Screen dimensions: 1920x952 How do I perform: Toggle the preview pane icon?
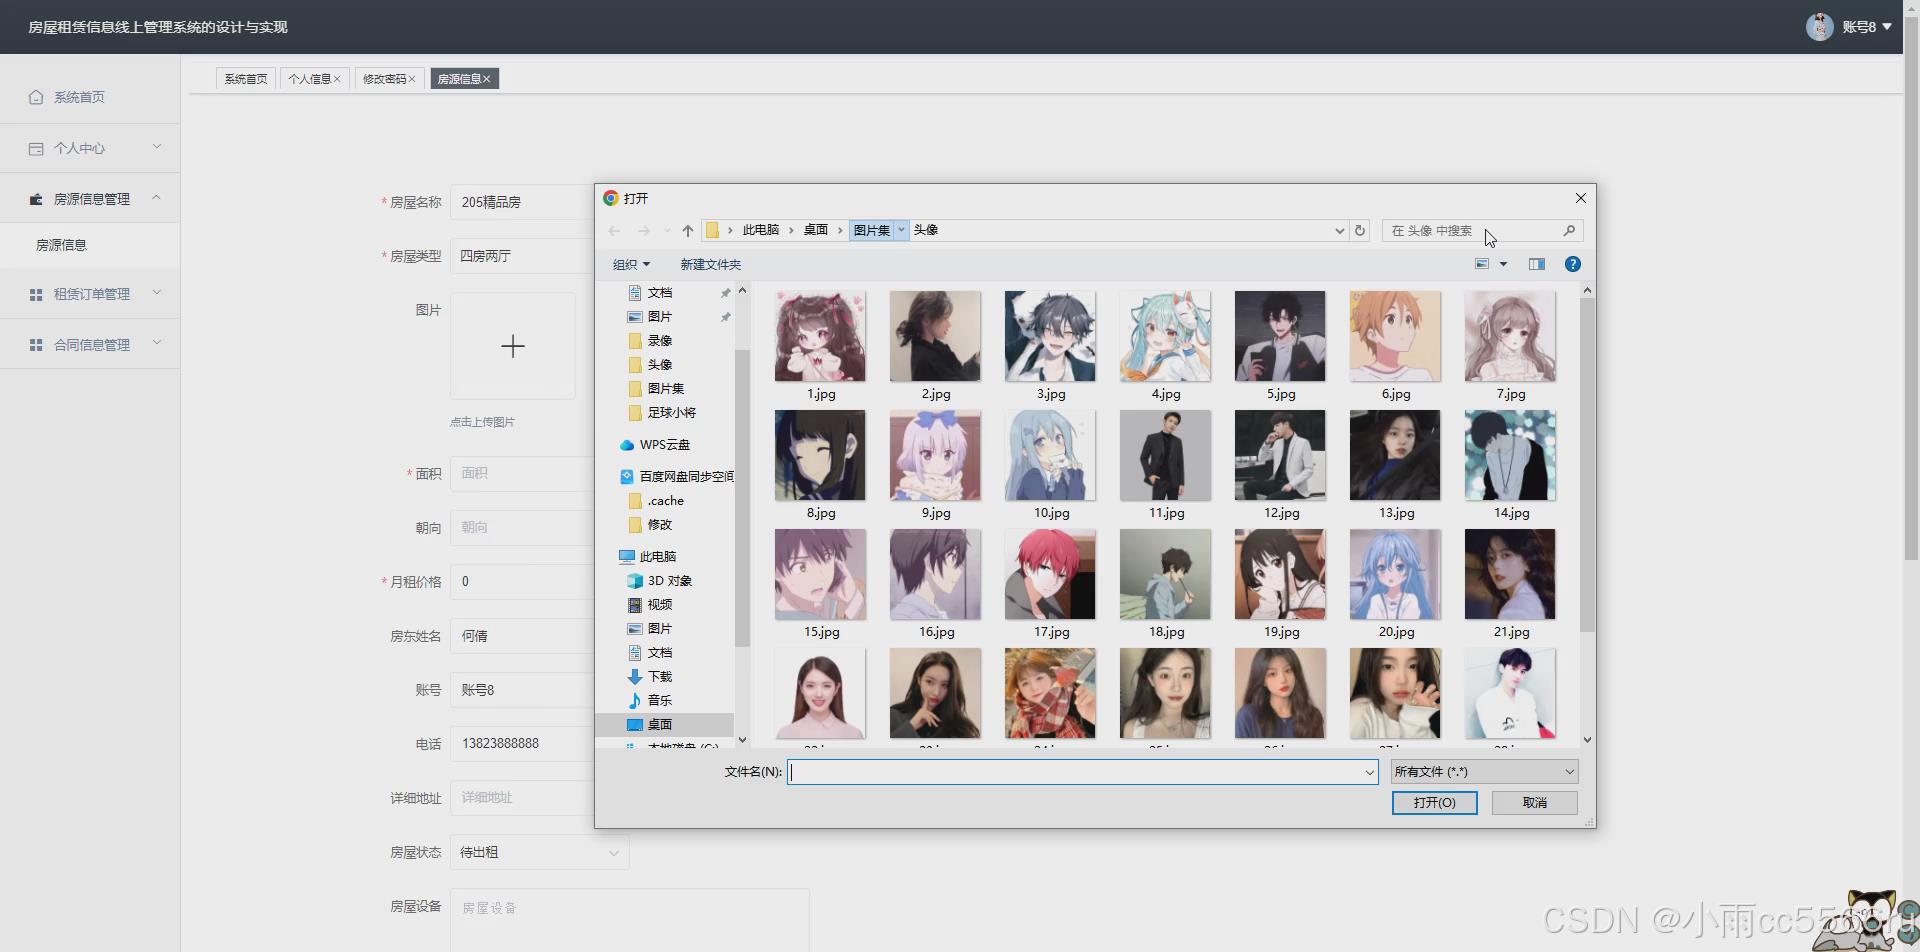coord(1537,264)
